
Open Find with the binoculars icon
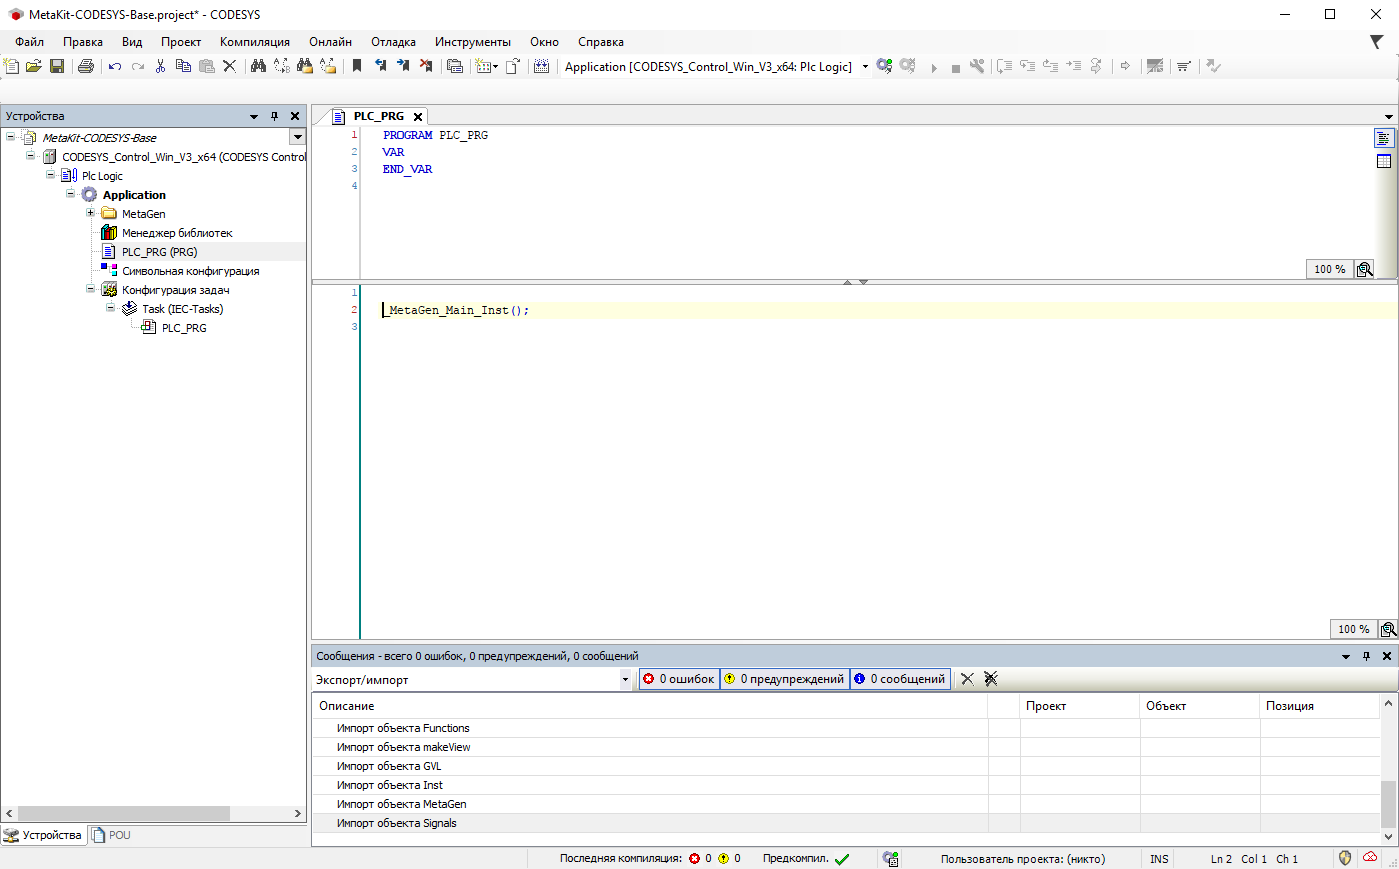(x=258, y=66)
